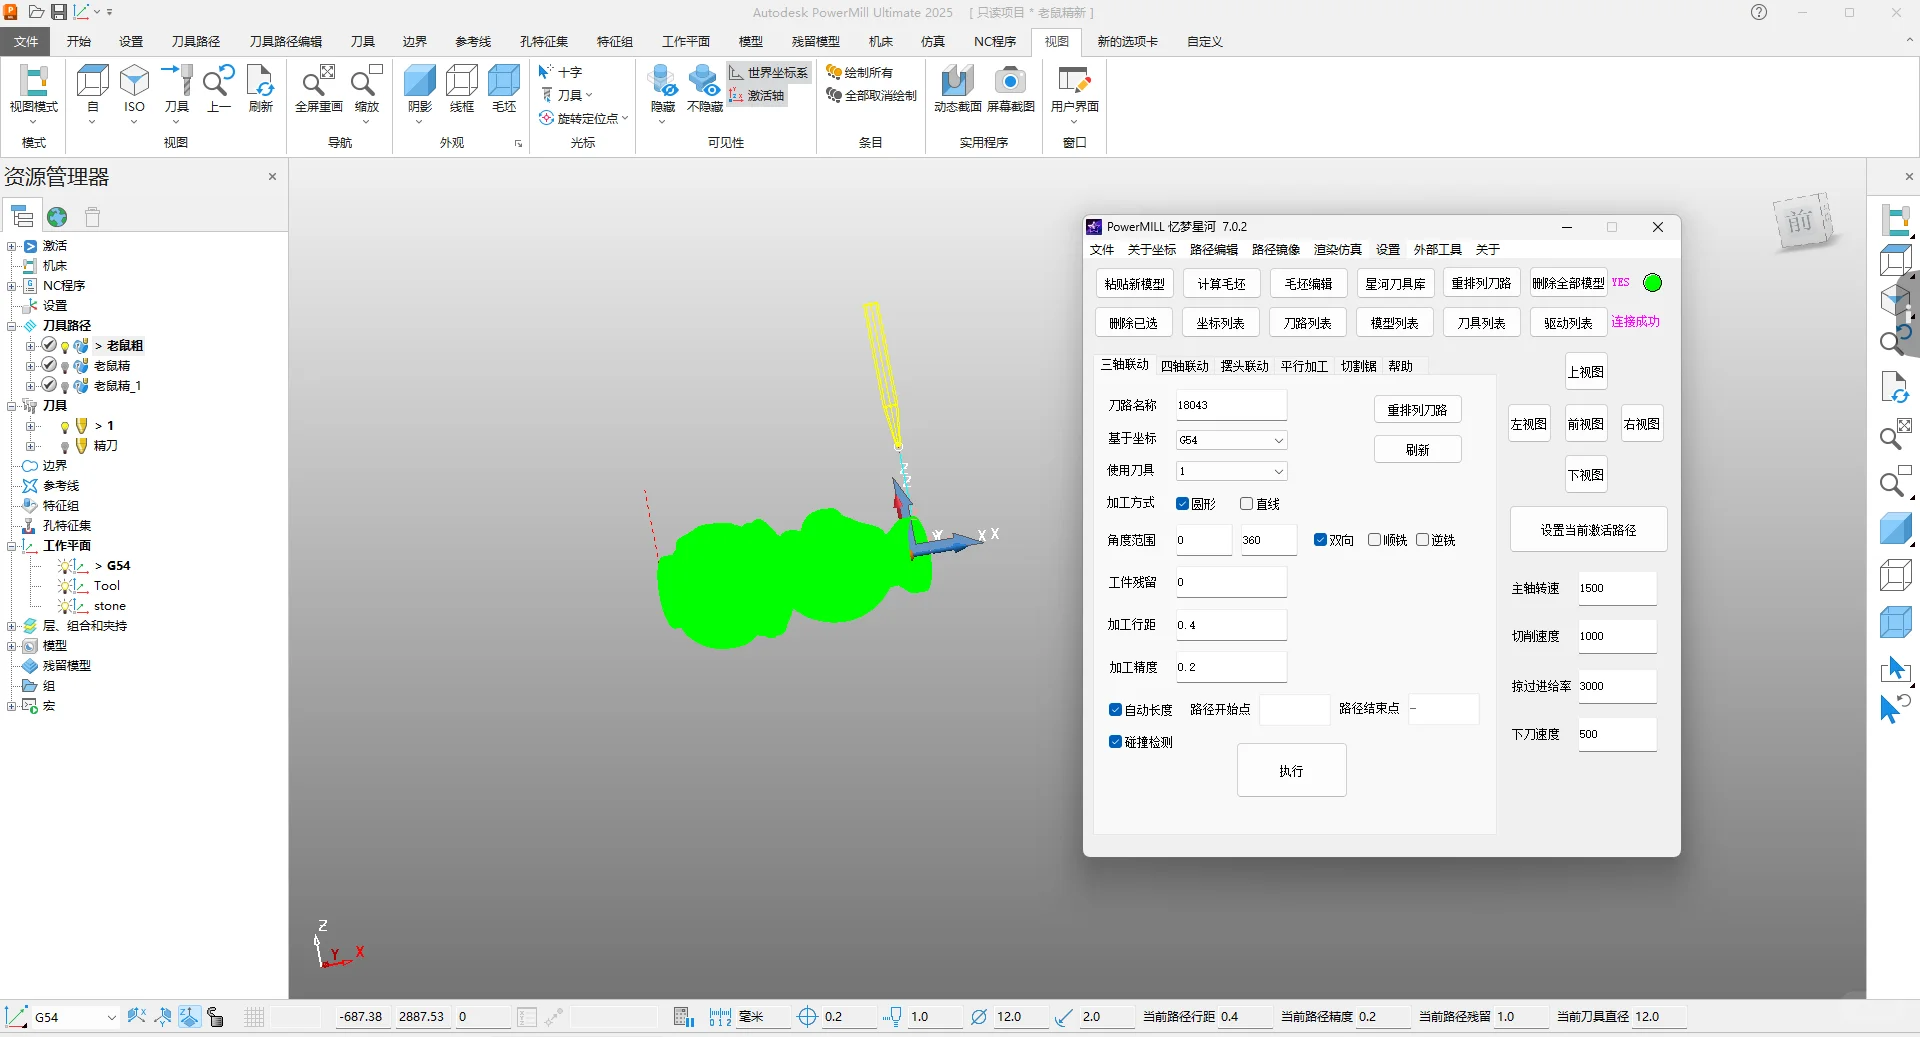Toggle light bulb for toolpath 老鼠精_1
The height and width of the screenshot is (1037, 1920).
click(65, 387)
